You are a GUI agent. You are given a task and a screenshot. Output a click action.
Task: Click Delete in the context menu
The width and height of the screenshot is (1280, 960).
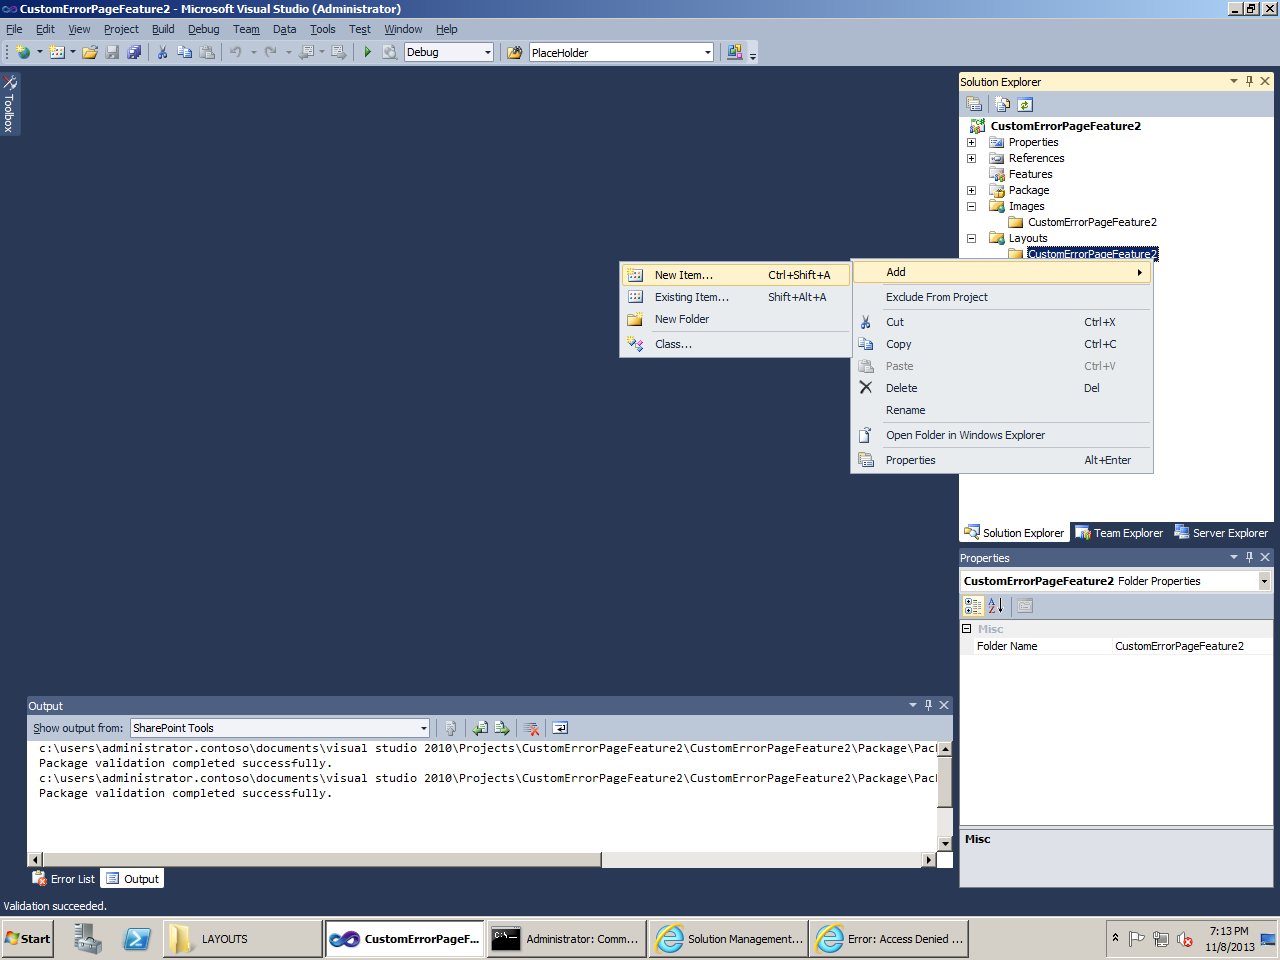(x=1002, y=388)
